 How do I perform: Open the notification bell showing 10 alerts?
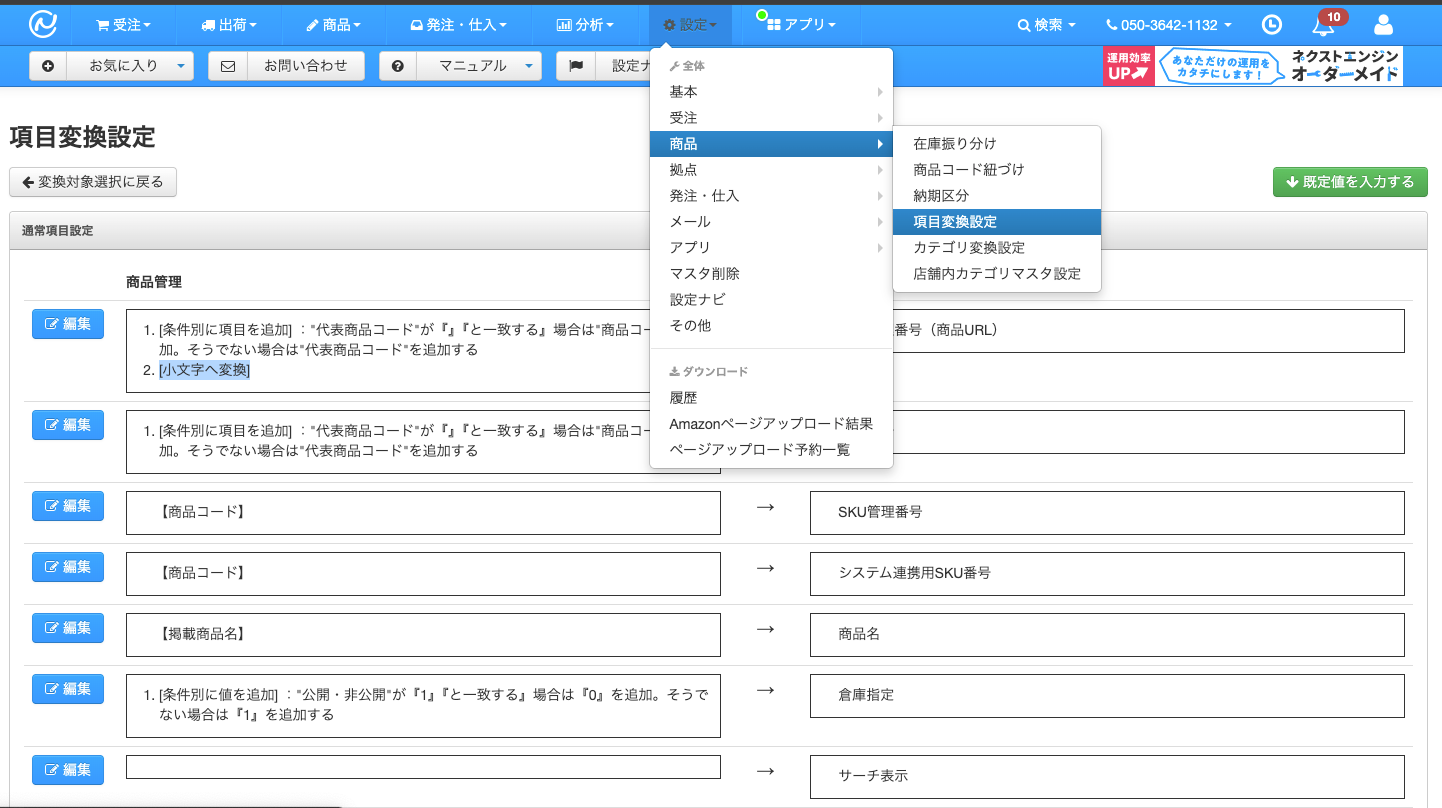[x=1323, y=26]
